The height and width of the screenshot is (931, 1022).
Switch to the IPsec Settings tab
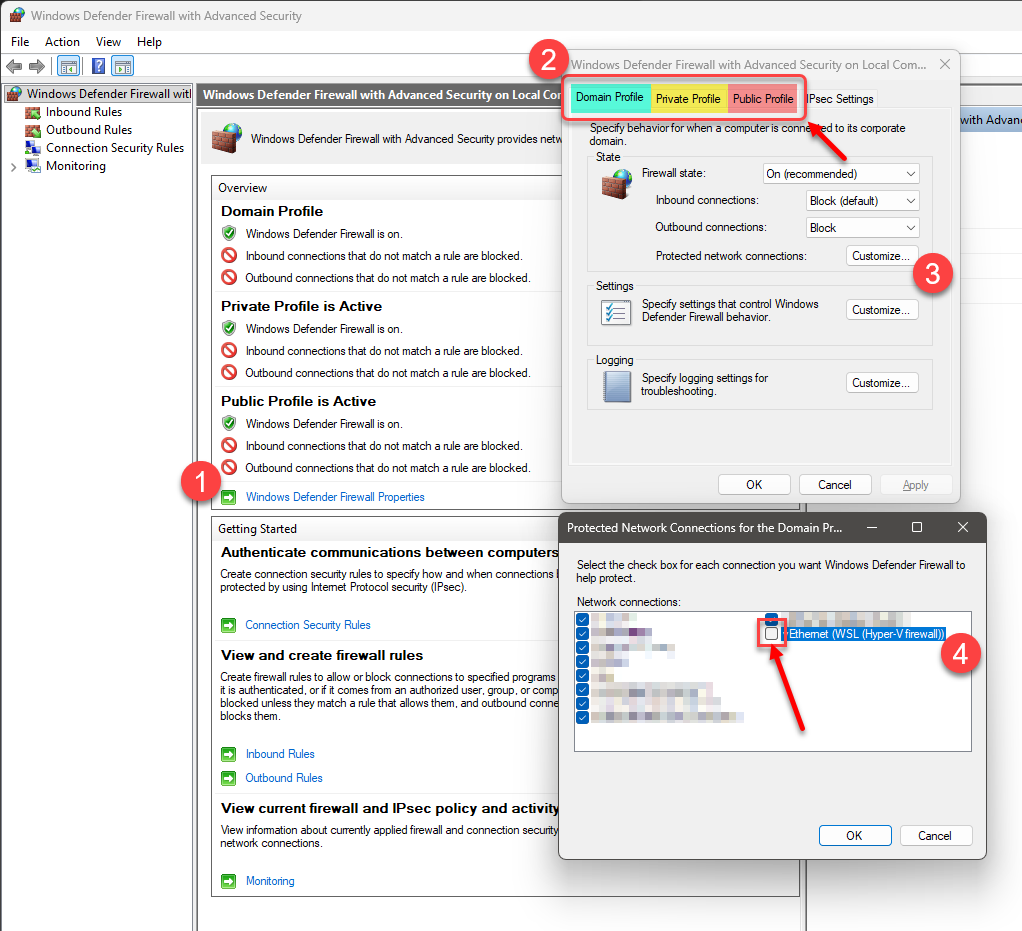[x=840, y=99]
